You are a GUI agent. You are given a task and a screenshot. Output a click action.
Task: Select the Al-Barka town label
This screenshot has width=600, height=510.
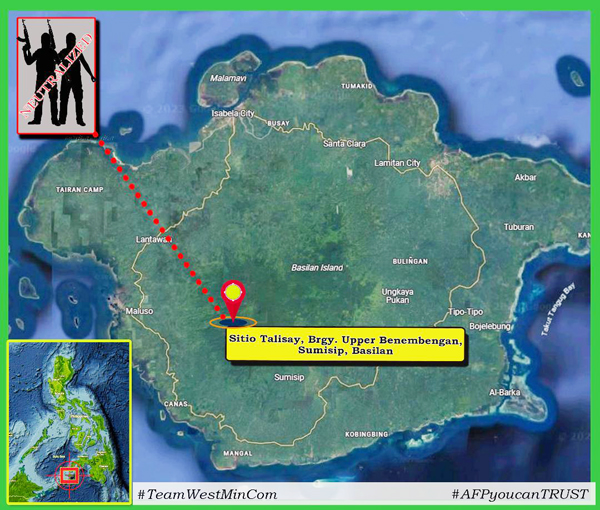[504, 392]
